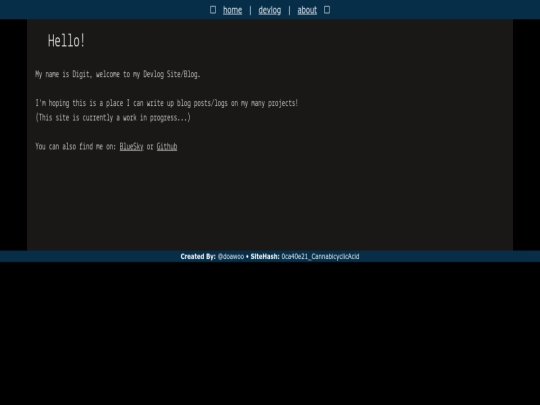
Task: Click the square icon before home
Action: pyautogui.click(x=213, y=10)
